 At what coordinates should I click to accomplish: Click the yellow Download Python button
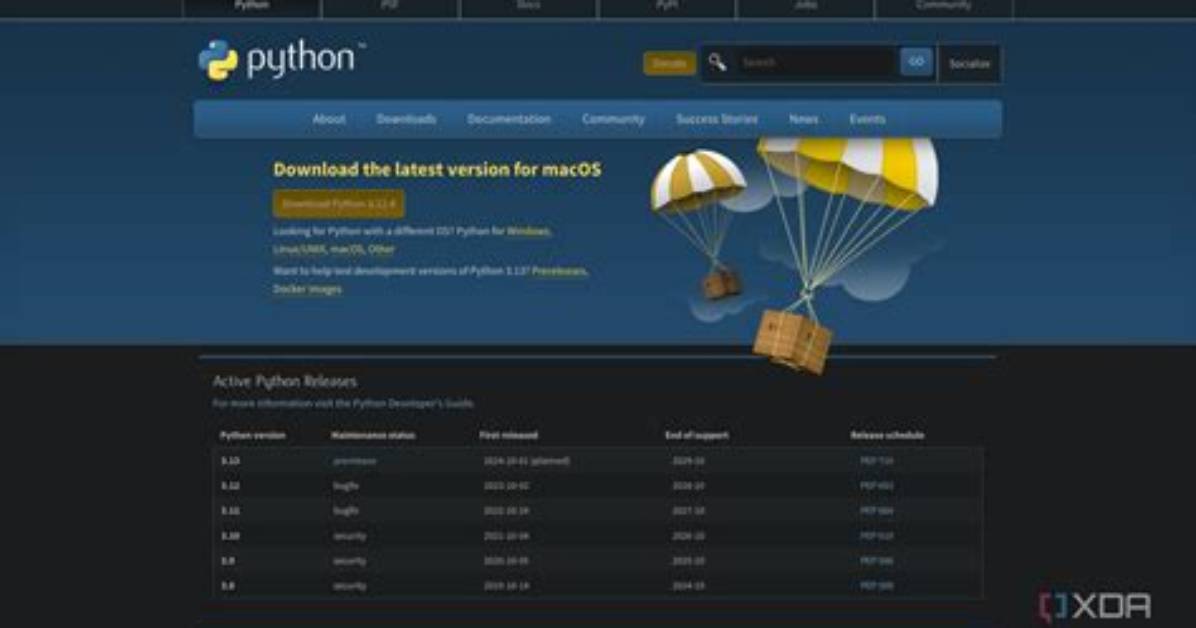pos(339,204)
